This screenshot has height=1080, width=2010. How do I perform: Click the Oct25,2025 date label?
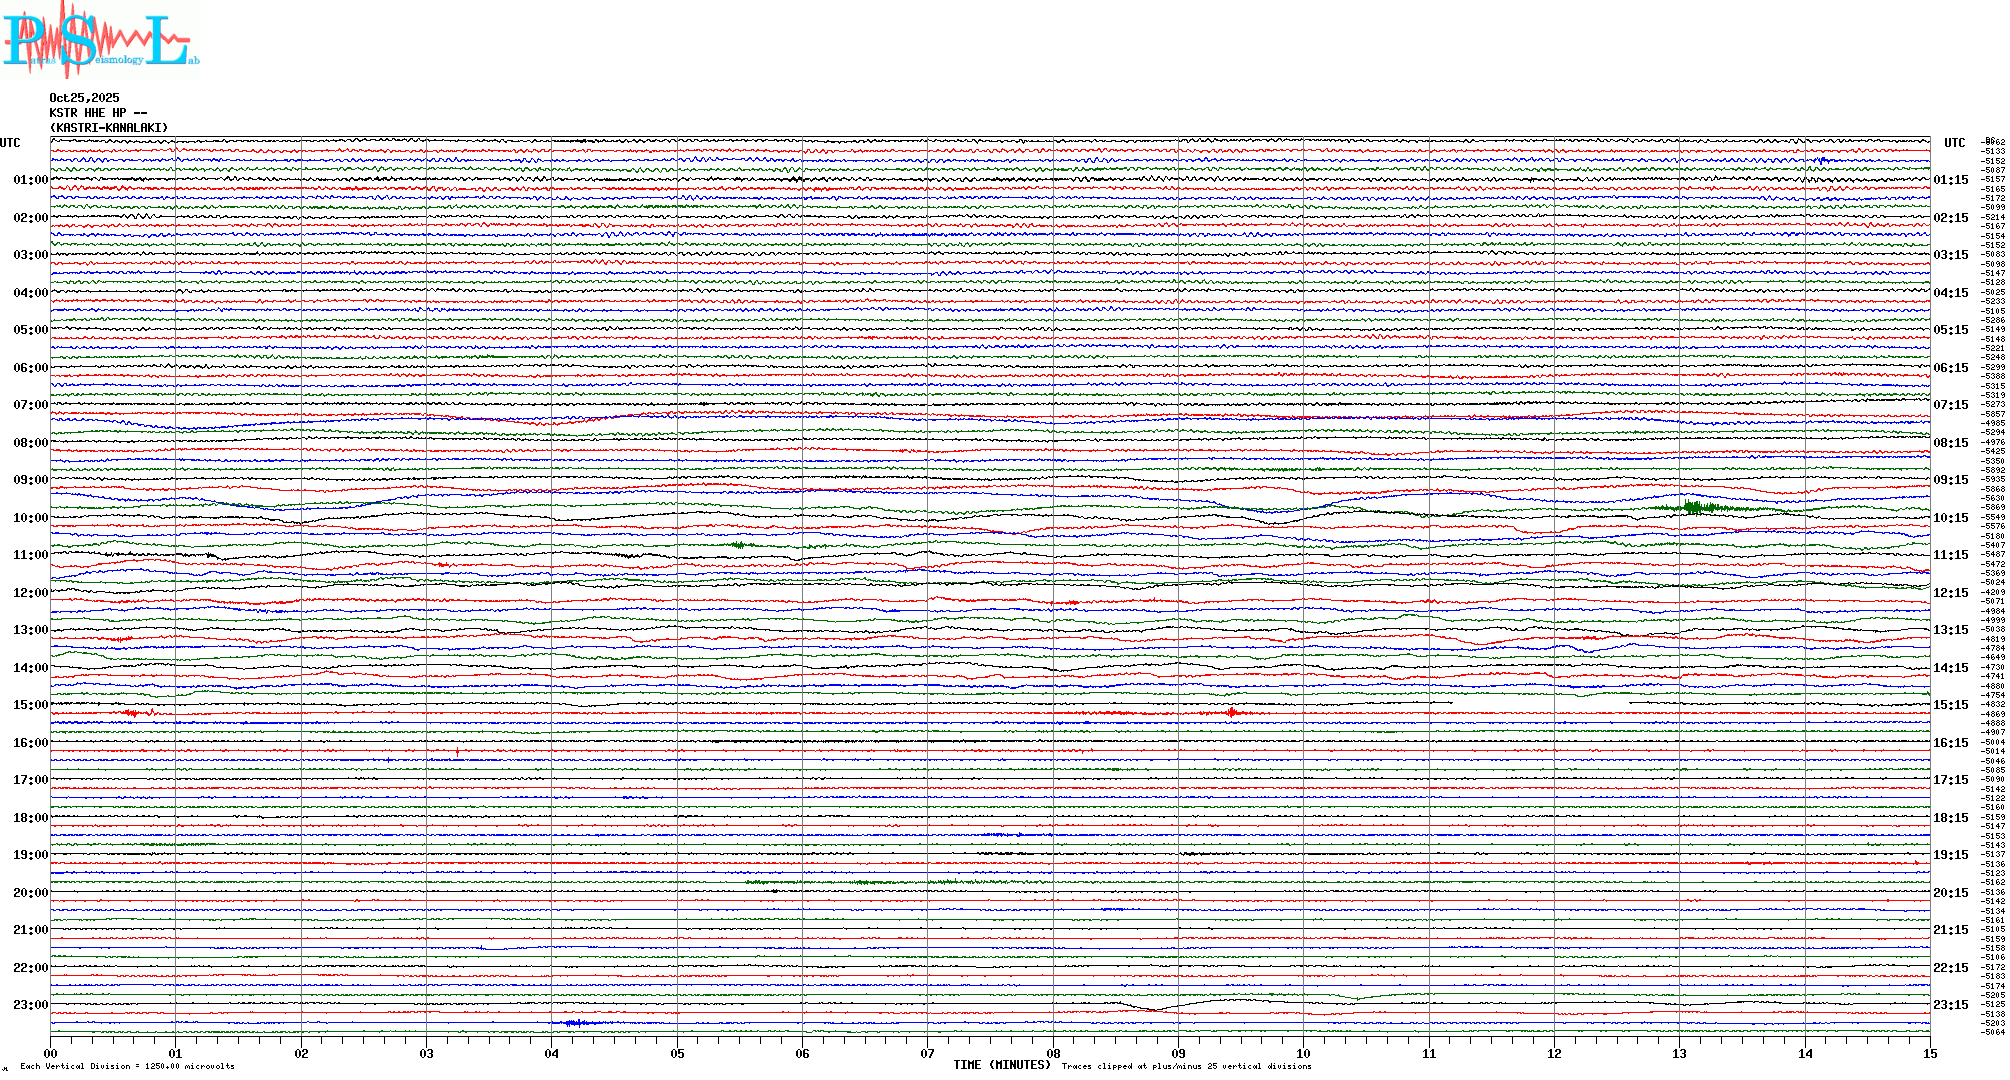(84, 98)
